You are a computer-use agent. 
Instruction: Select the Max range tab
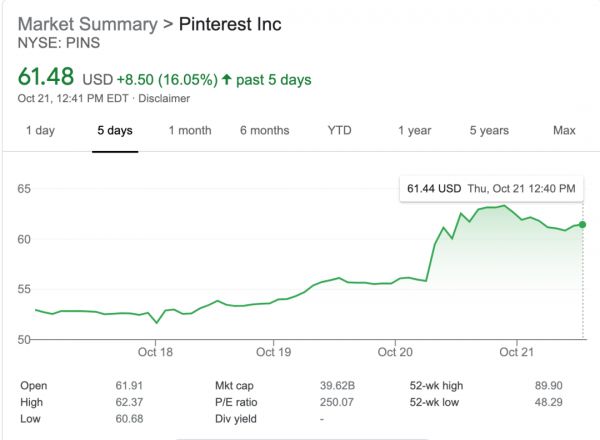click(564, 131)
